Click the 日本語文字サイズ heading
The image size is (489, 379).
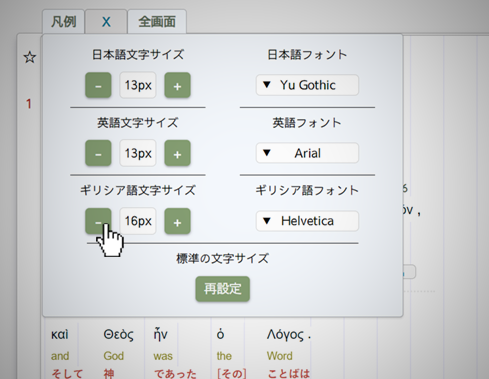pos(138,54)
